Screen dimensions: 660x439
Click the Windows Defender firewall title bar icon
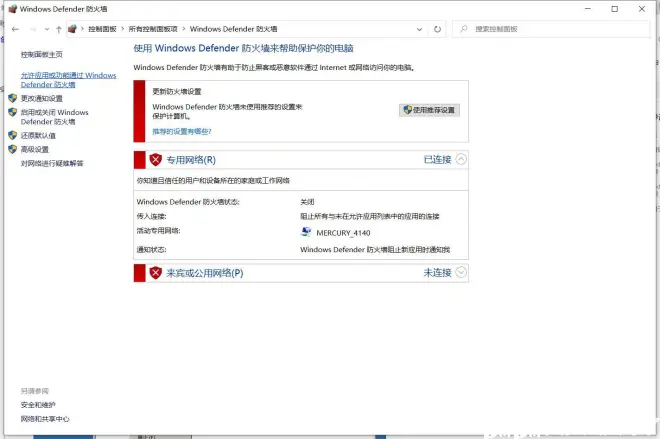click(x=13, y=9)
